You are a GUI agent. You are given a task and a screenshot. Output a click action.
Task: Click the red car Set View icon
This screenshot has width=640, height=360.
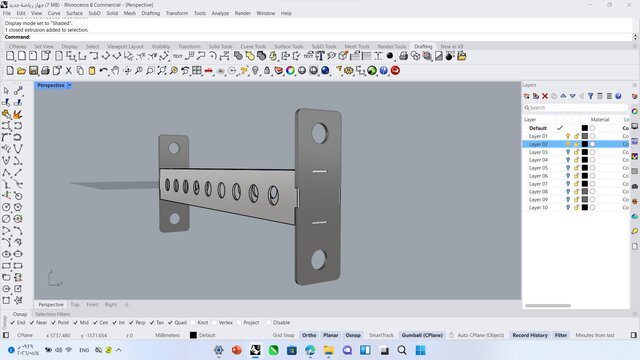pyautogui.click(x=209, y=71)
